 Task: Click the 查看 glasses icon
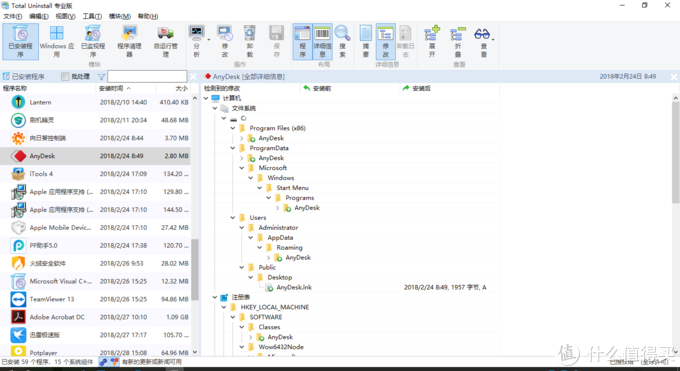[x=482, y=33]
